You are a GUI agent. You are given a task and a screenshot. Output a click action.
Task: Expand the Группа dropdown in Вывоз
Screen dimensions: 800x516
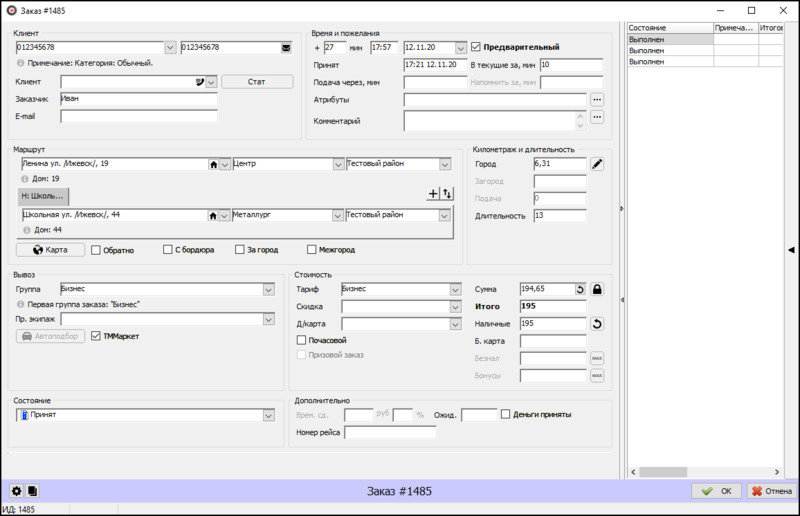tap(268, 289)
